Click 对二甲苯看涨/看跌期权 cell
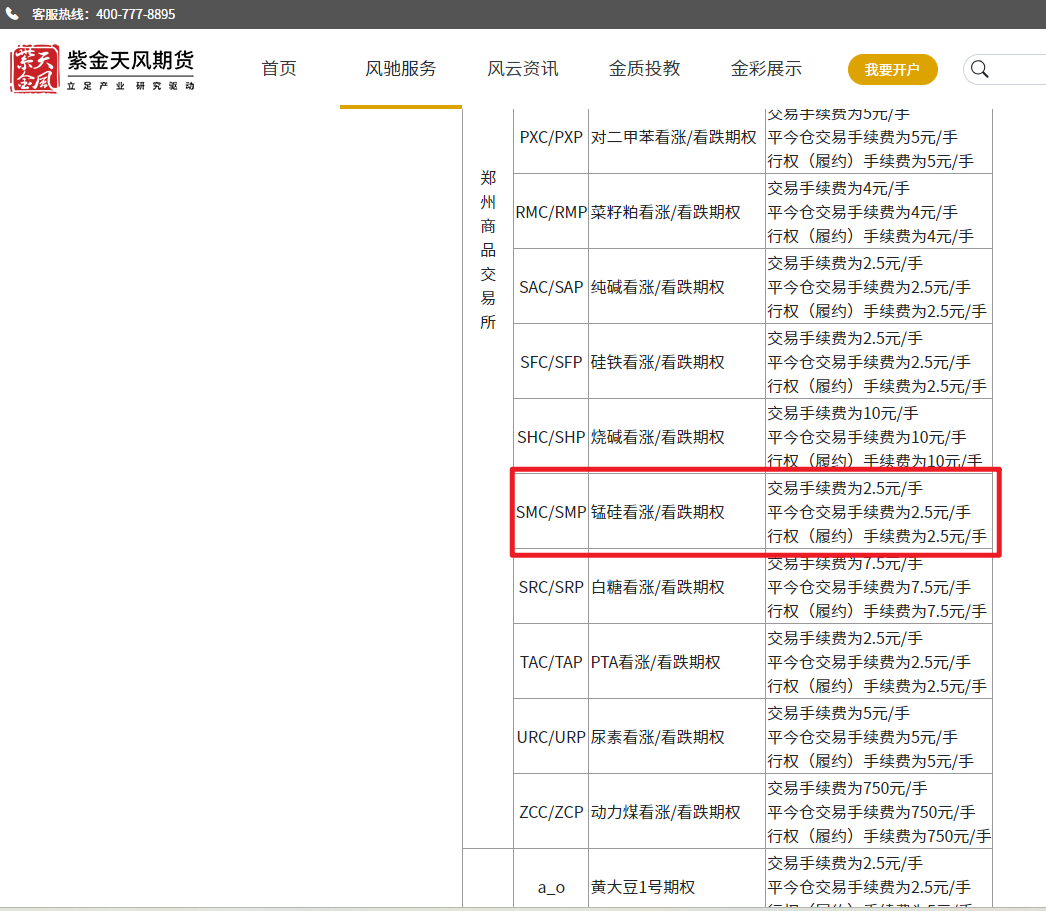Viewport: 1046px width, 911px height. 676,137
